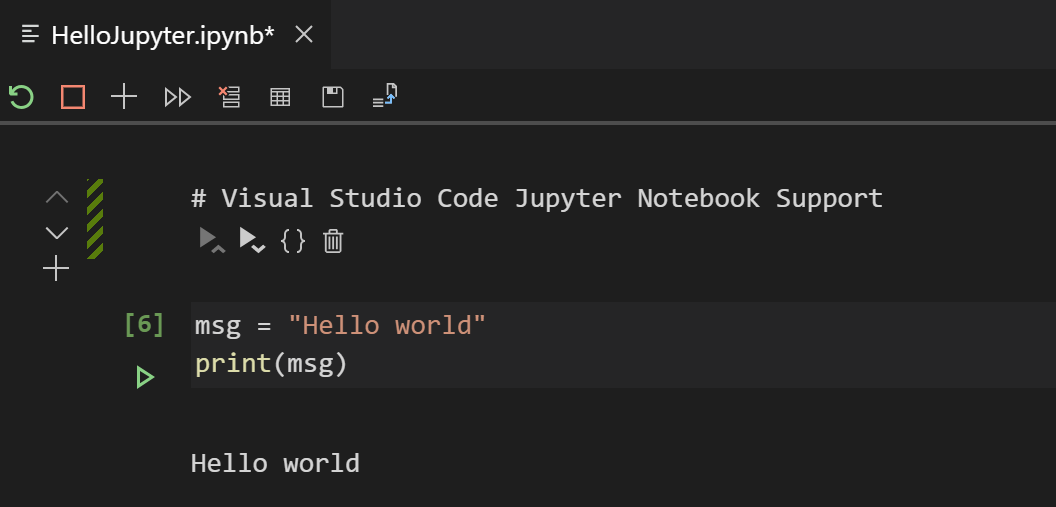Run all cells in the notebook

pos(178,98)
